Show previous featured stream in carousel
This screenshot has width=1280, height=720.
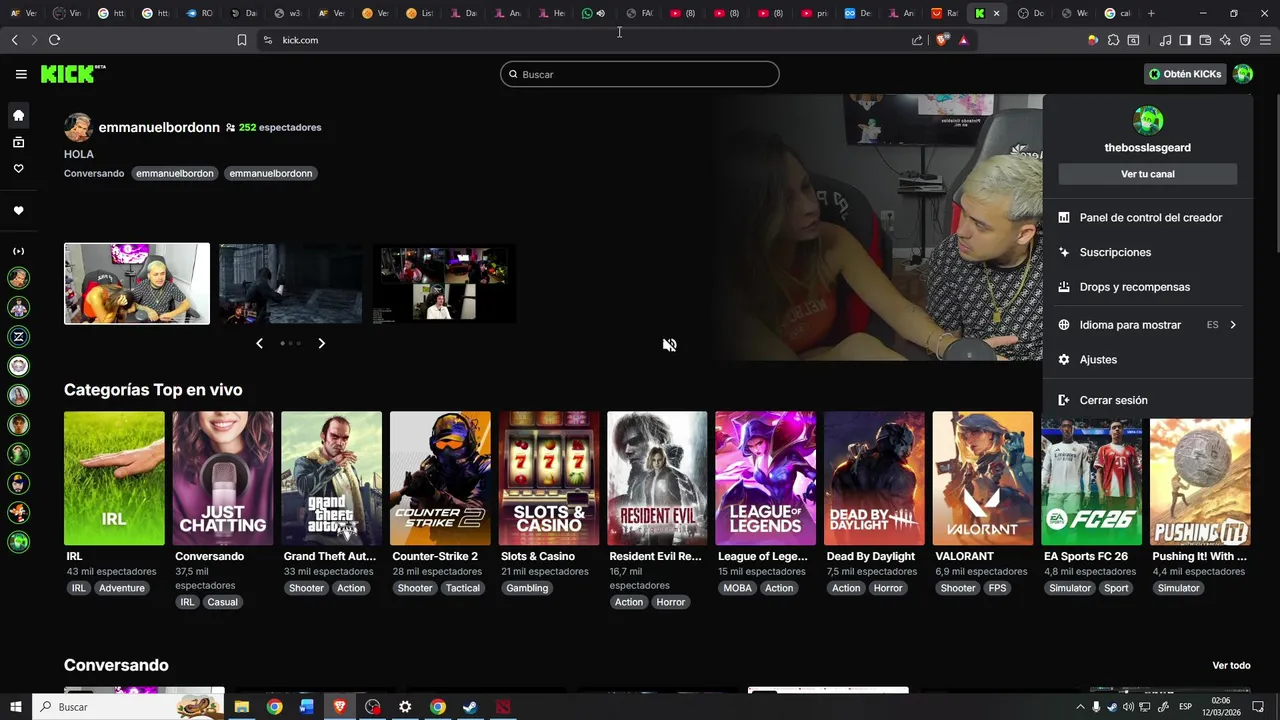pyautogui.click(x=259, y=343)
